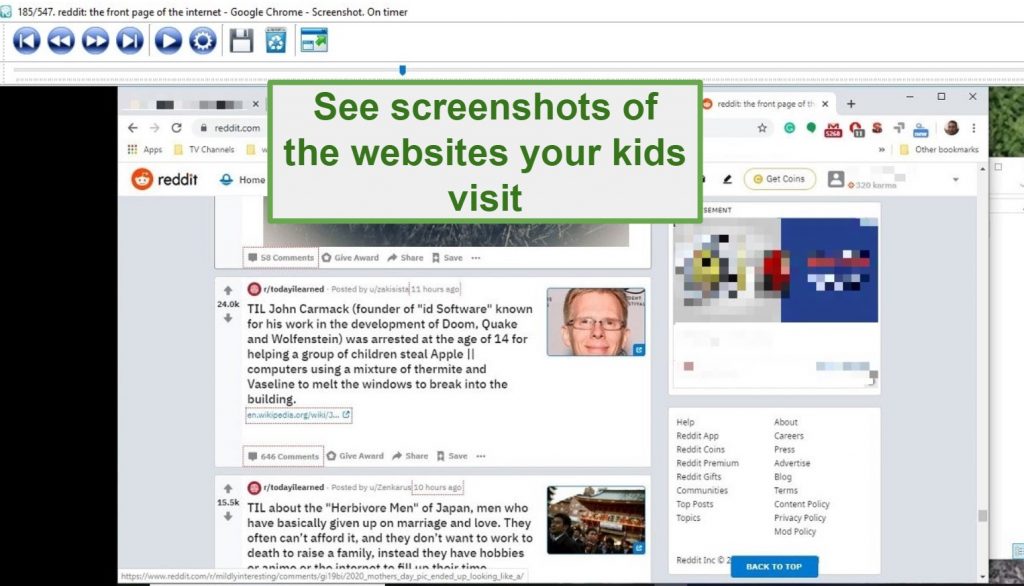Downvote the Herbivore Men post
Viewport: 1024px width, 586px height.
pyautogui.click(x=228, y=516)
